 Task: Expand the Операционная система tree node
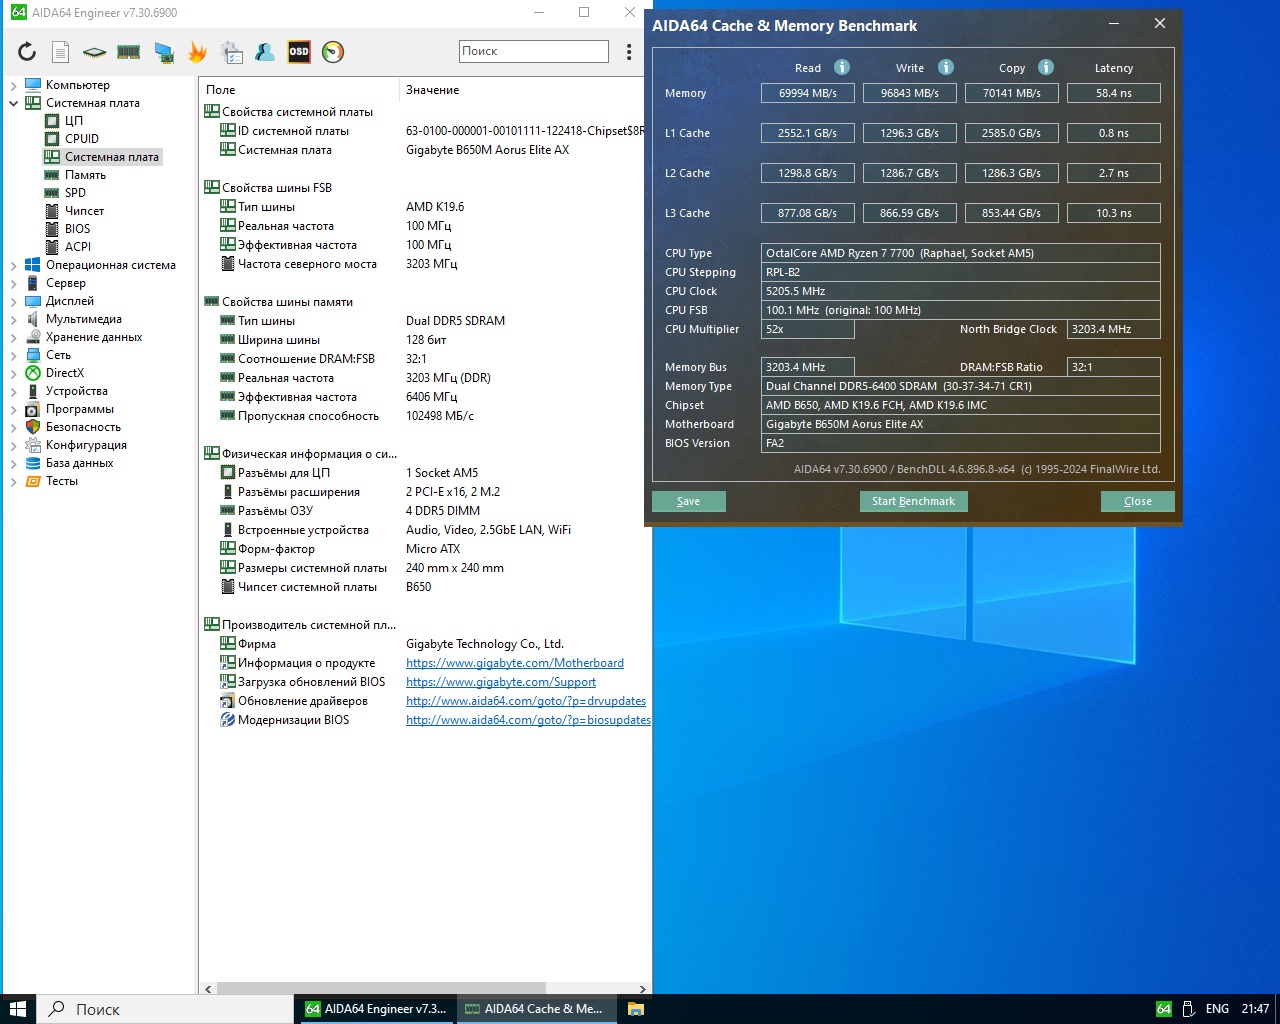(x=13, y=265)
